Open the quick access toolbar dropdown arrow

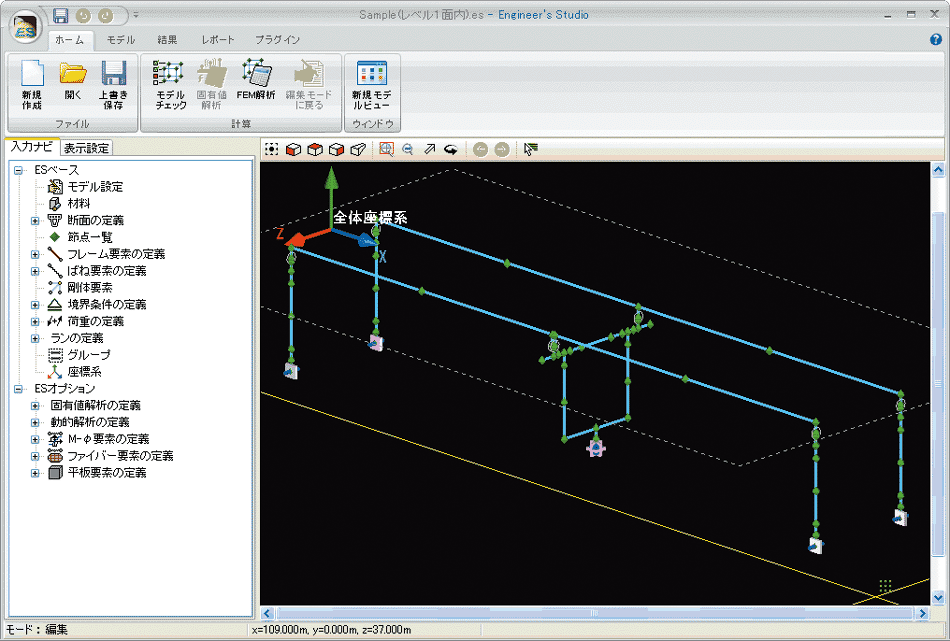[136, 15]
